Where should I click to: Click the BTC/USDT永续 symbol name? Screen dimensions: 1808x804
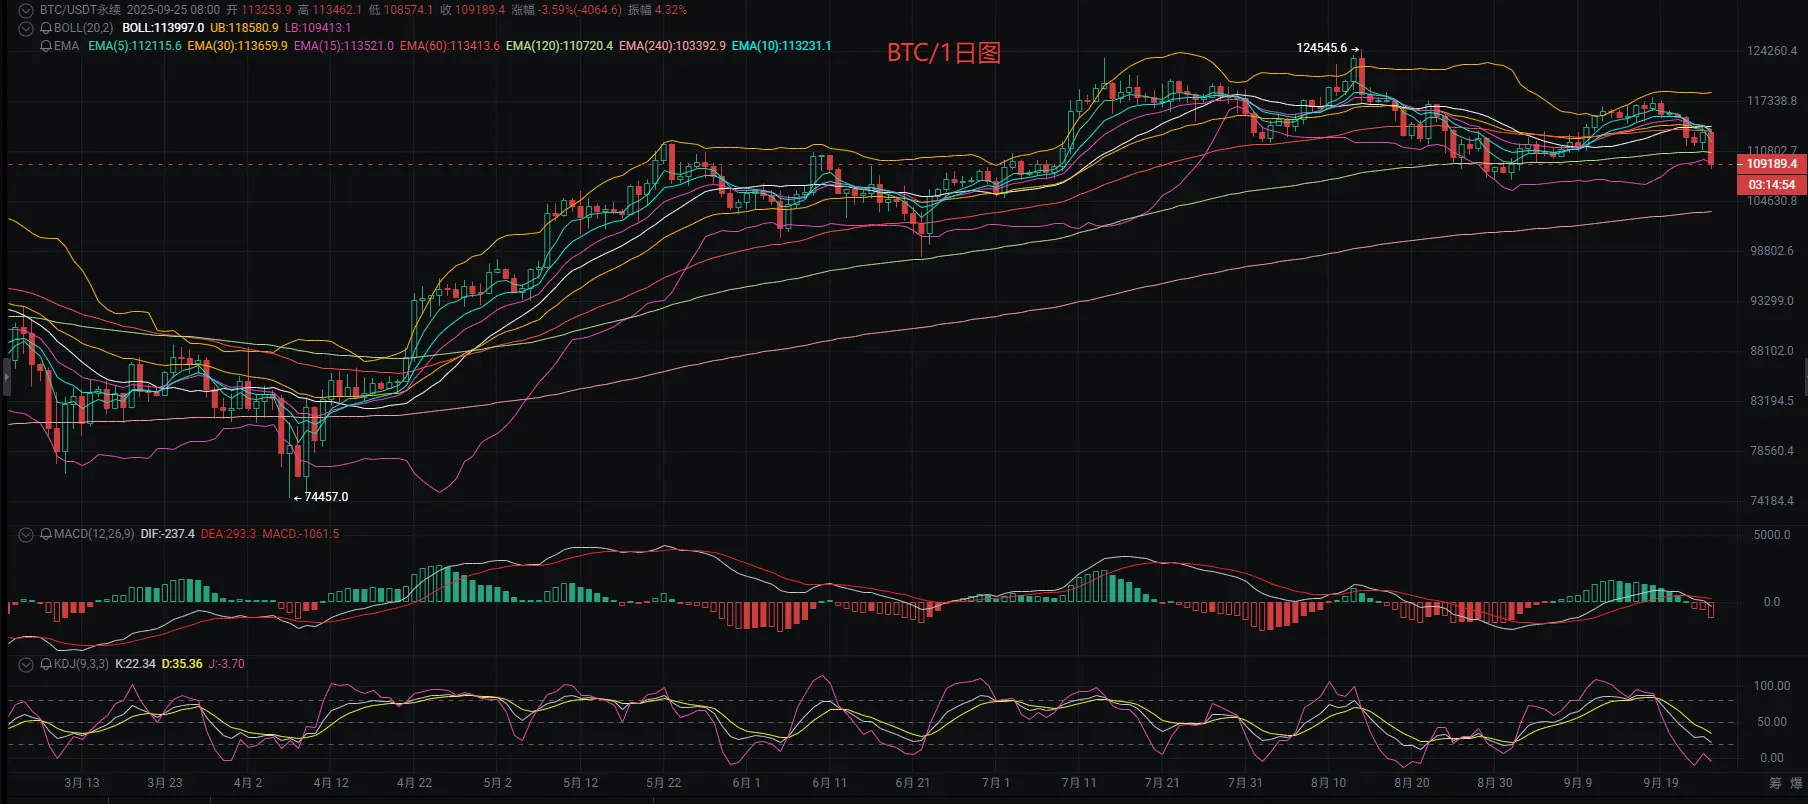coord(80,10)
